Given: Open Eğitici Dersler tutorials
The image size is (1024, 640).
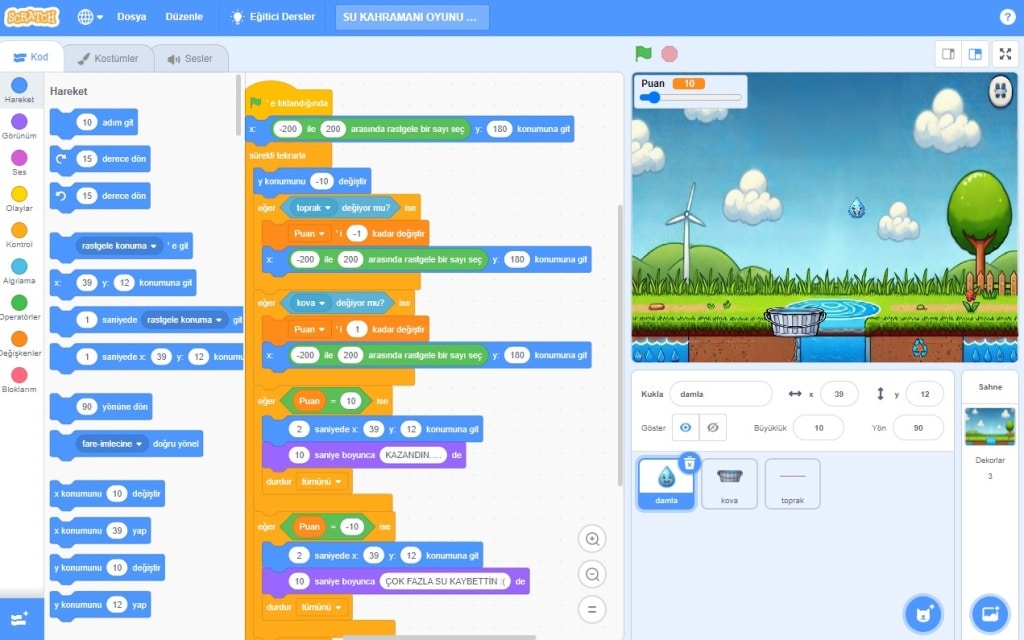Looking at the screenshot, I should (273, 17).
